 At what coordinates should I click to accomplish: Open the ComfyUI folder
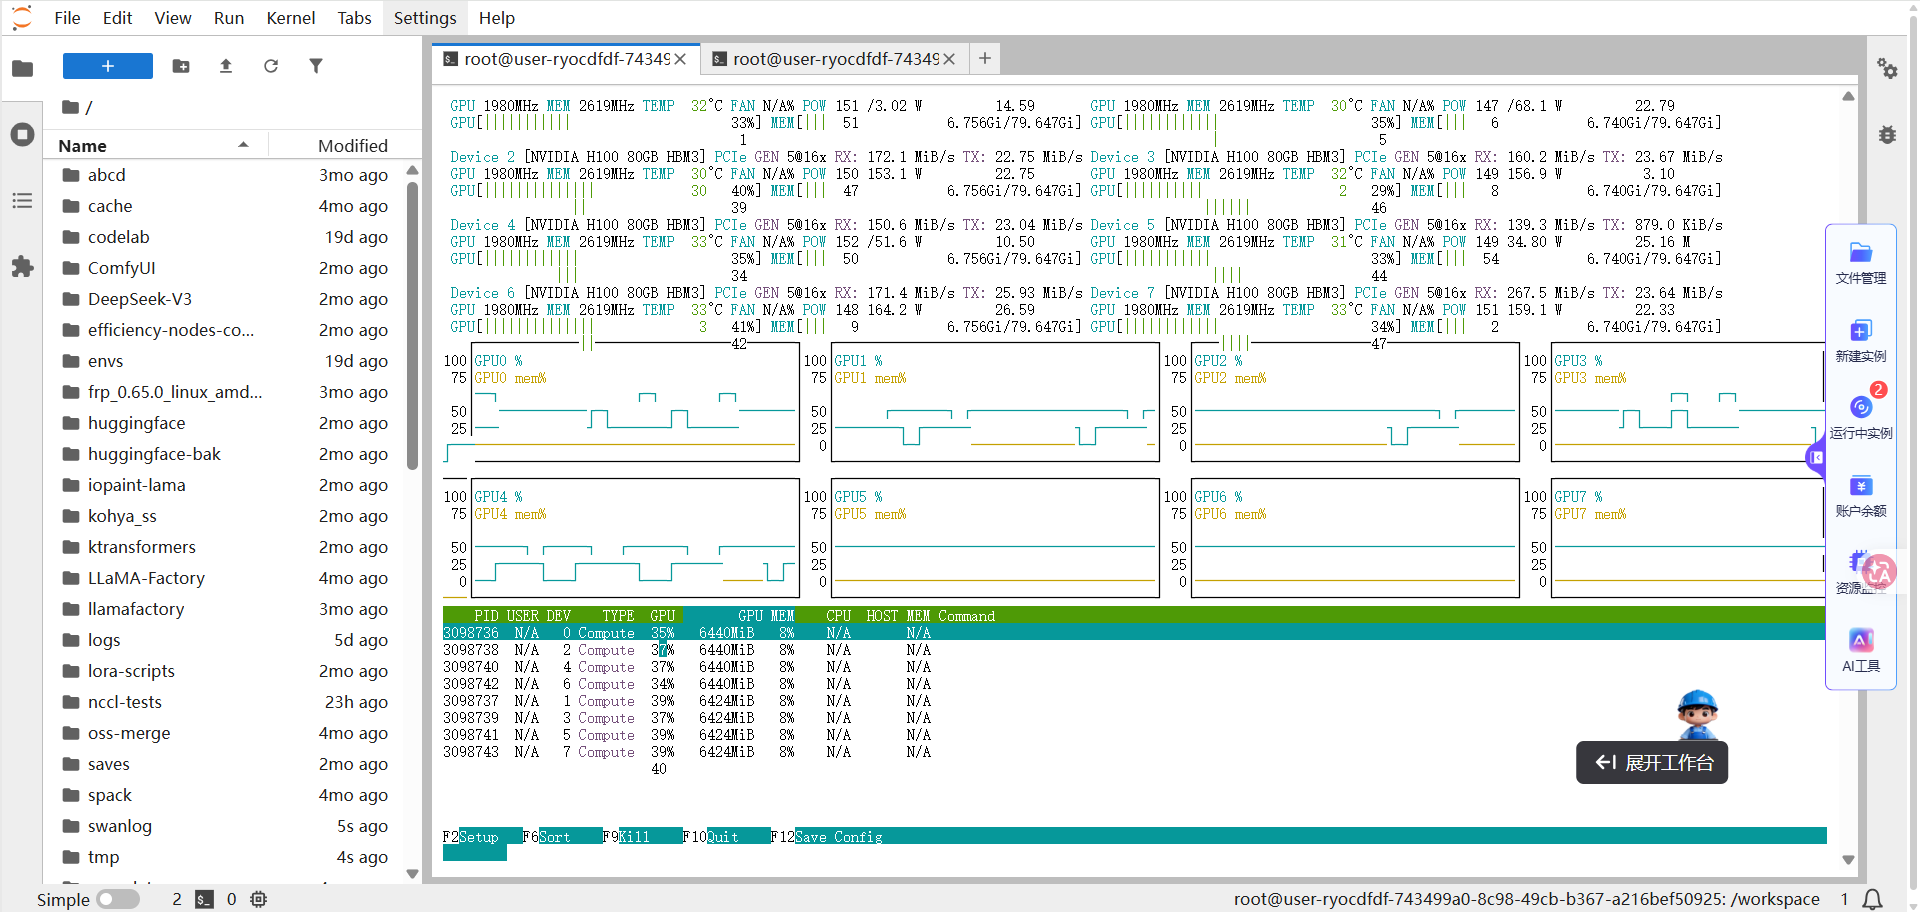(121, 268)
